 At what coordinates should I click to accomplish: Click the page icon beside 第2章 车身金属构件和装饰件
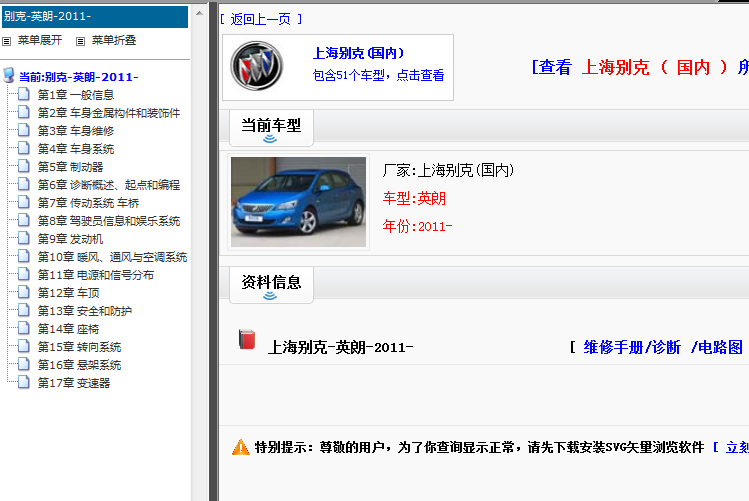point(23,112)
